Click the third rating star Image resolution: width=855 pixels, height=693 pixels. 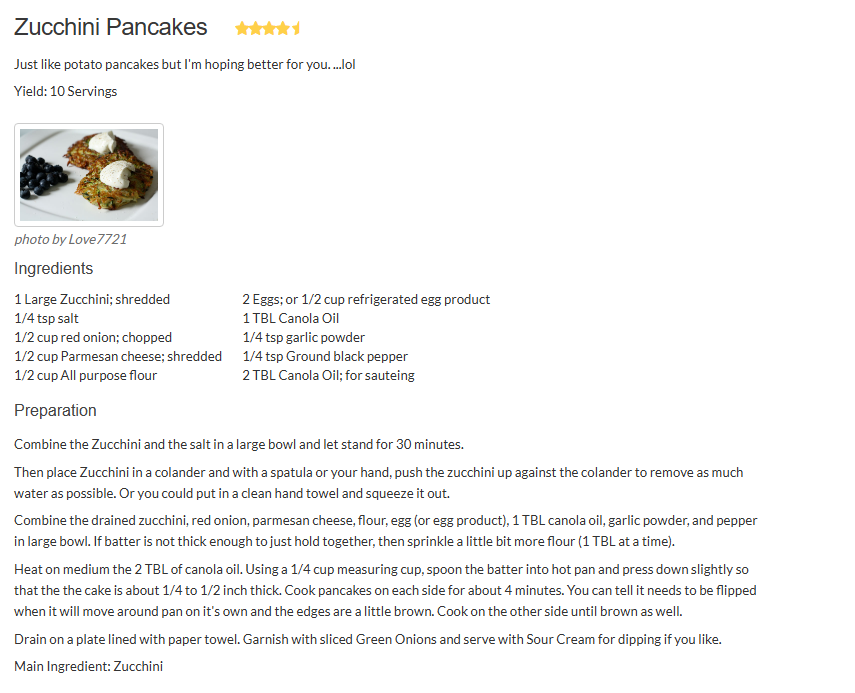269,29
